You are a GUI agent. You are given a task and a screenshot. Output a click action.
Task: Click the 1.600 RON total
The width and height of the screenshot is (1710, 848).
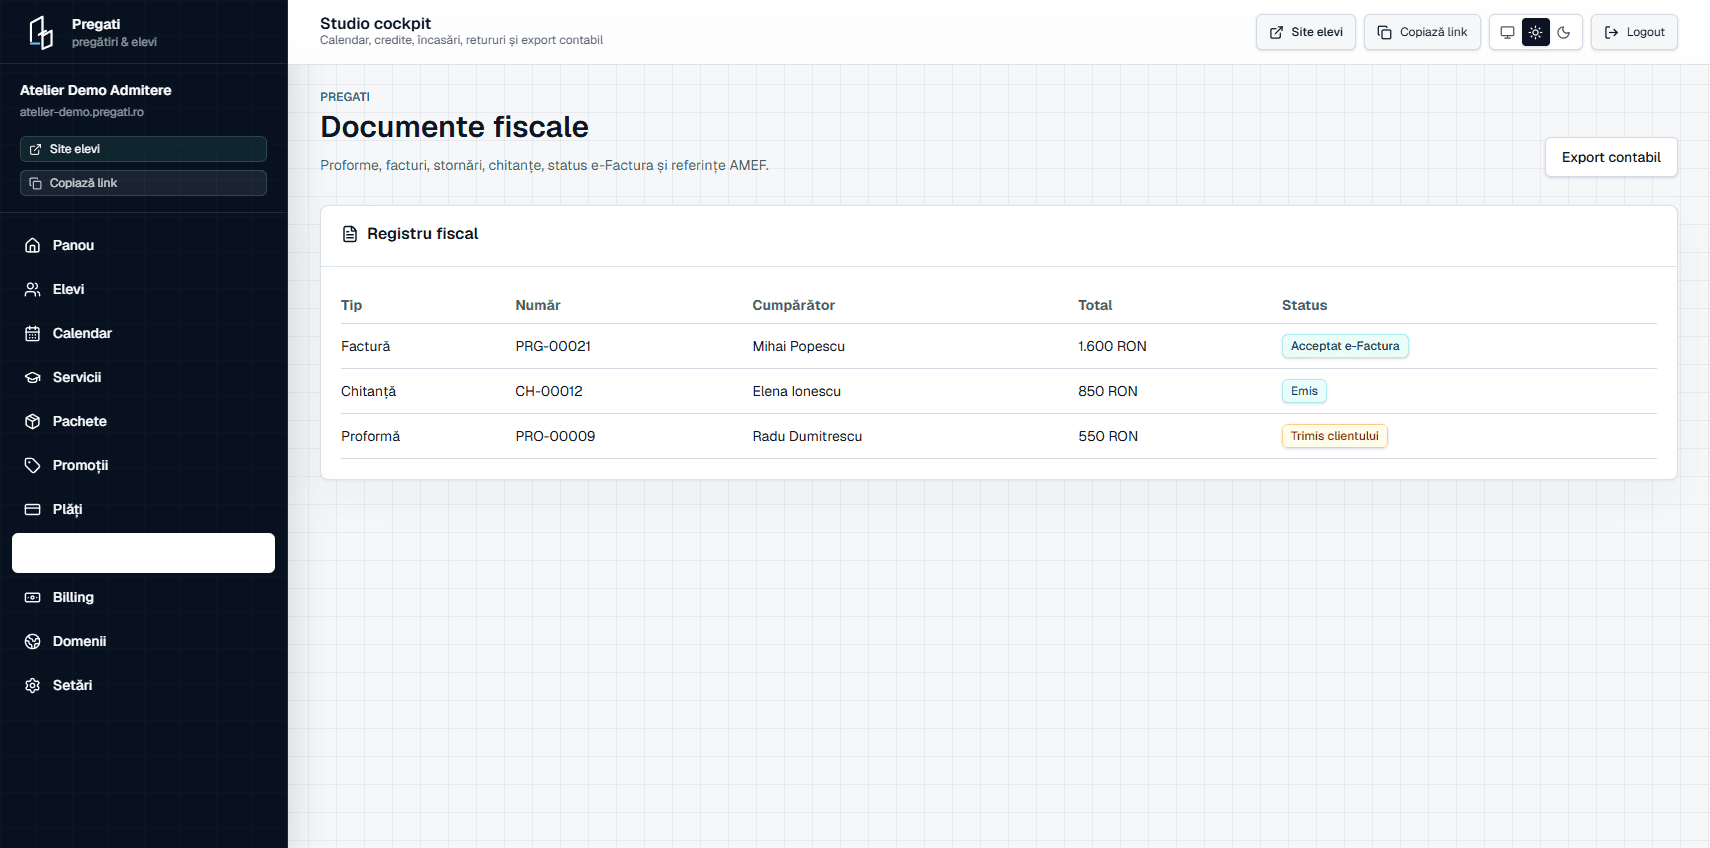(x=1112, y=346)
